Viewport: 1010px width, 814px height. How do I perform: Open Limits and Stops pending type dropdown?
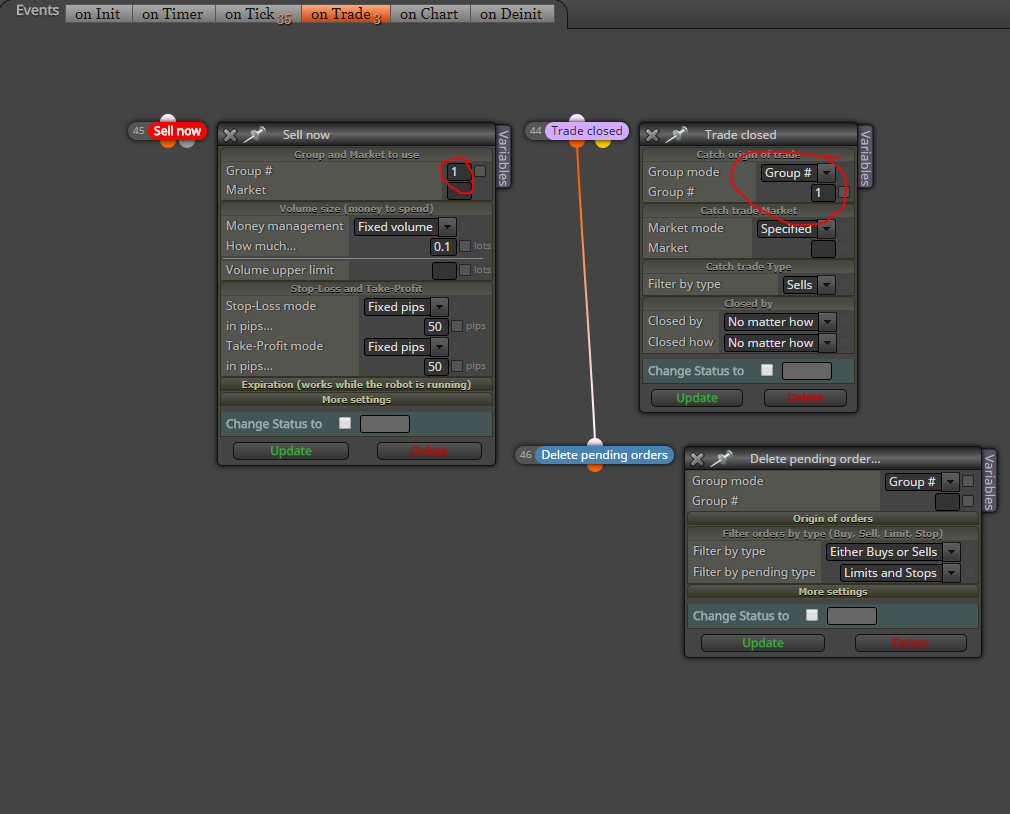900,573
